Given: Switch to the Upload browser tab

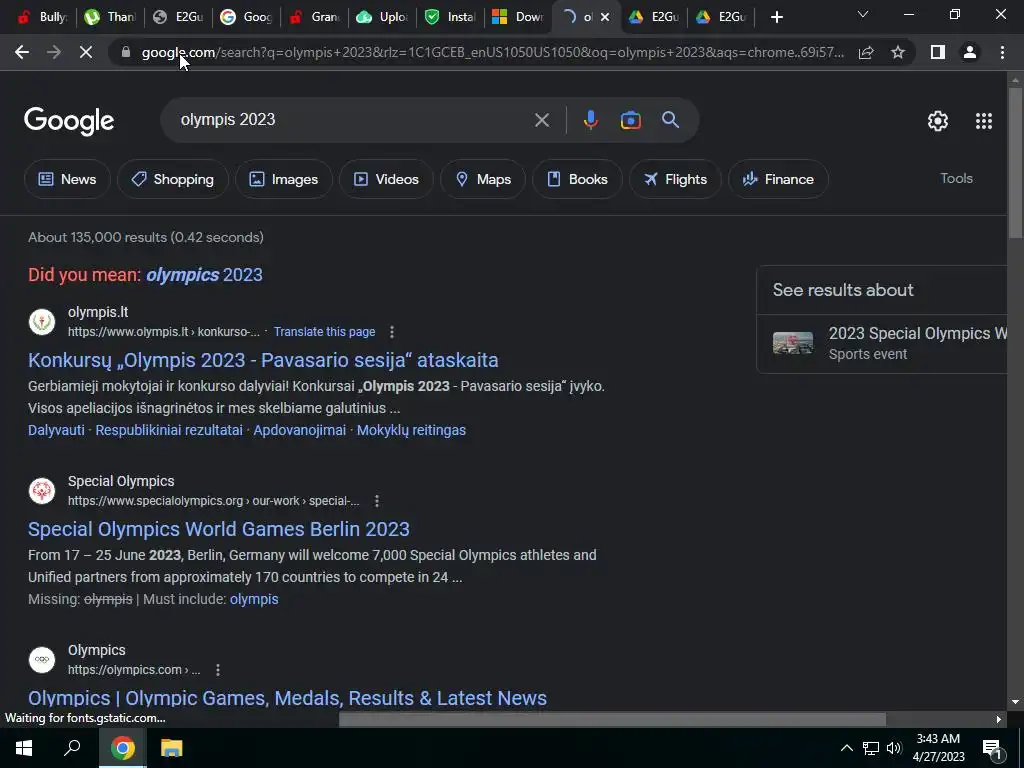Looking at the screenshot, I should pos(383,17).
